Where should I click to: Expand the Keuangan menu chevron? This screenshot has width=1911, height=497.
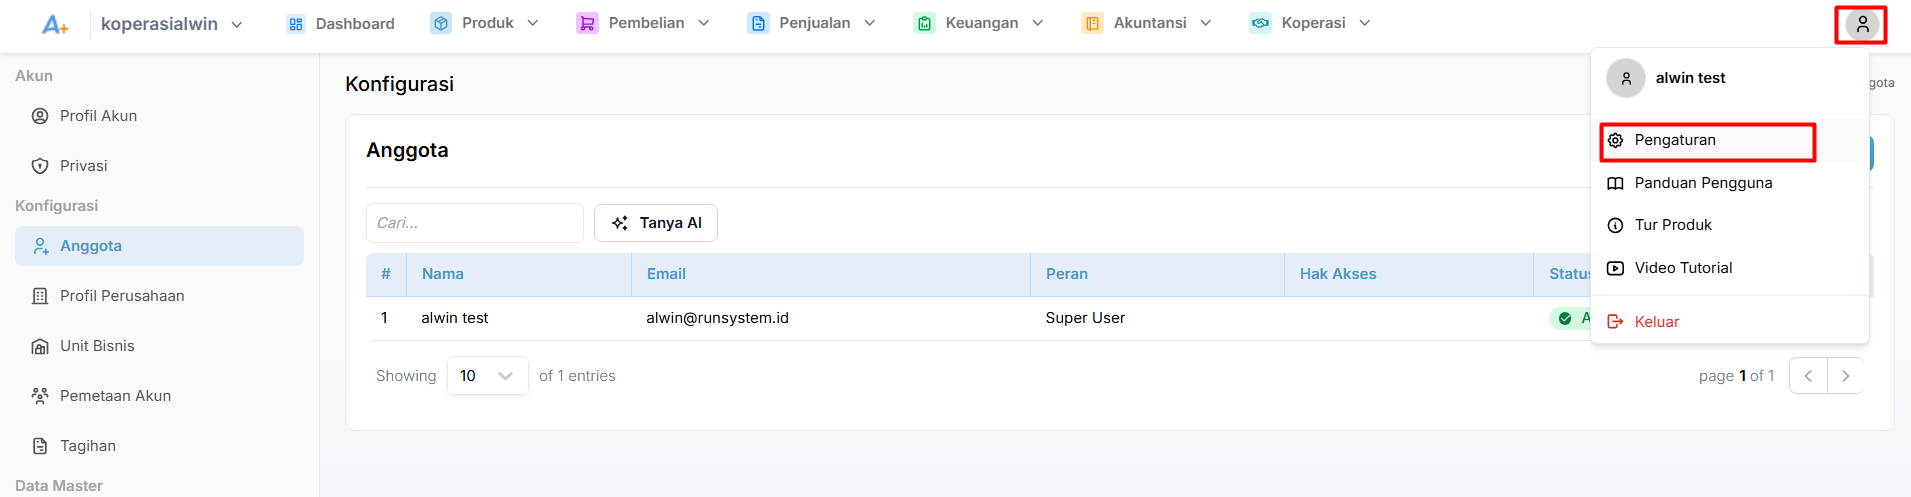(x=1038, y=23)
